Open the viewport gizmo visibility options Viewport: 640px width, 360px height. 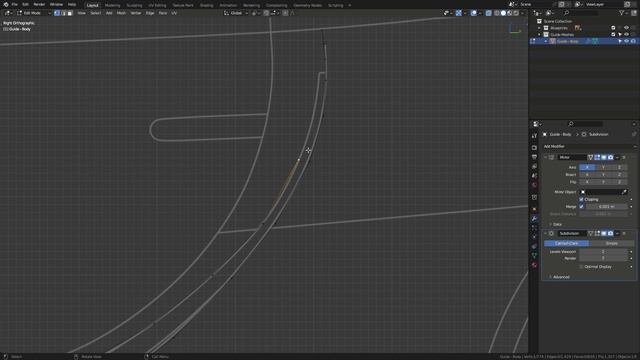coord(465,13)
